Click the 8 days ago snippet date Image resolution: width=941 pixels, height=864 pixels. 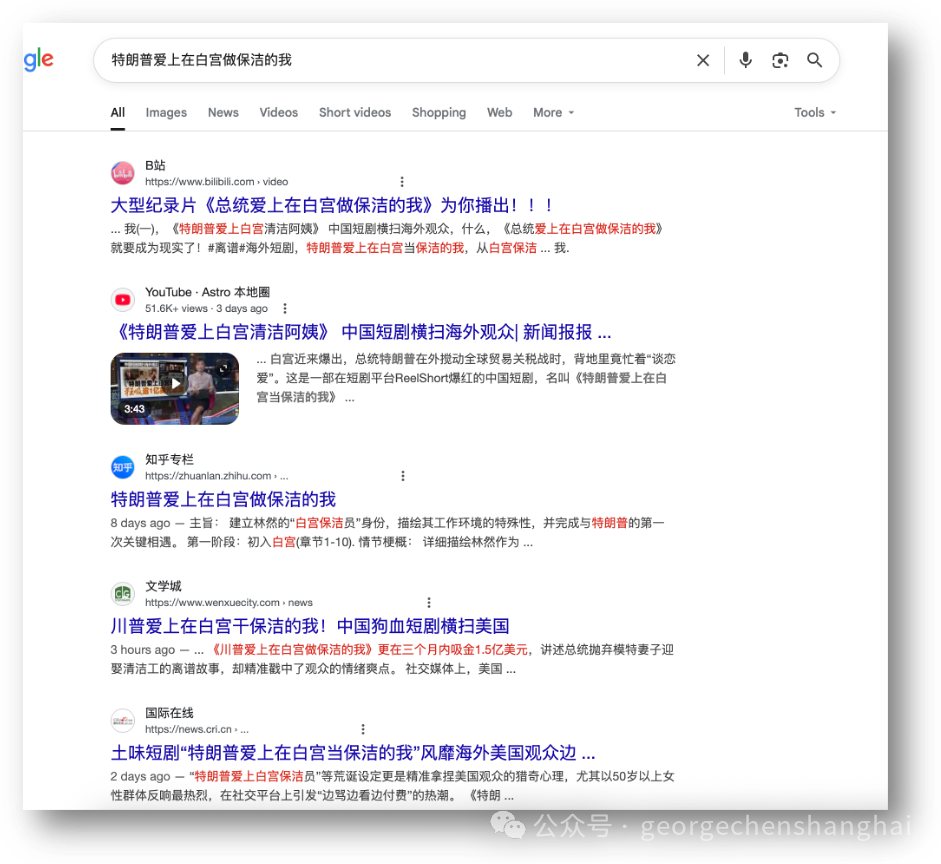[140, 523]
